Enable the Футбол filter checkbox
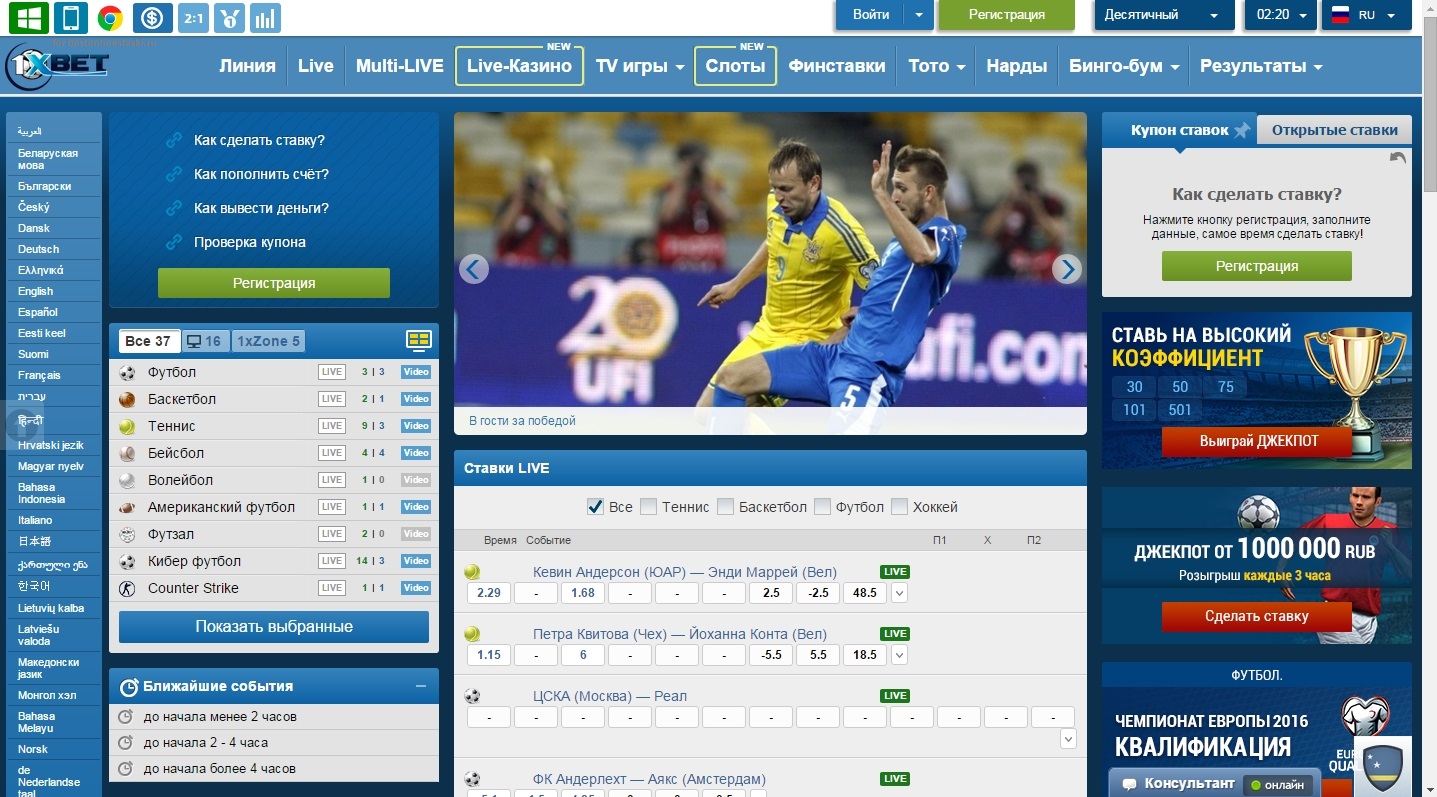 click(x=823, y=507)
